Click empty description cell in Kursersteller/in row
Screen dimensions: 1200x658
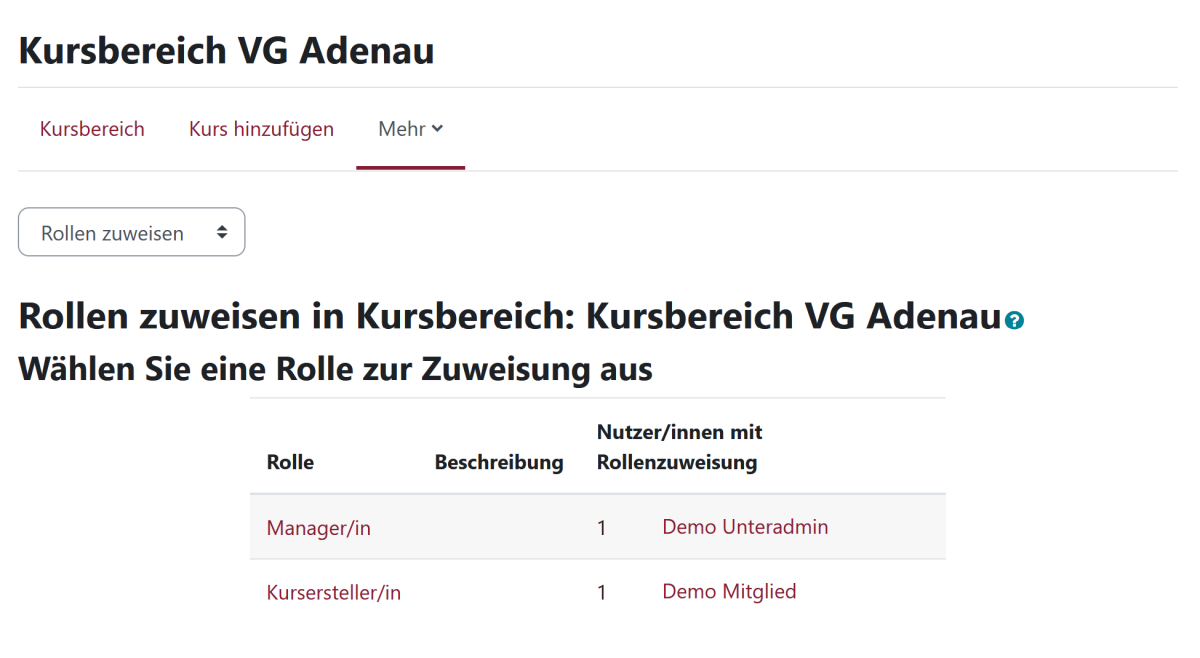click(499, 593)
